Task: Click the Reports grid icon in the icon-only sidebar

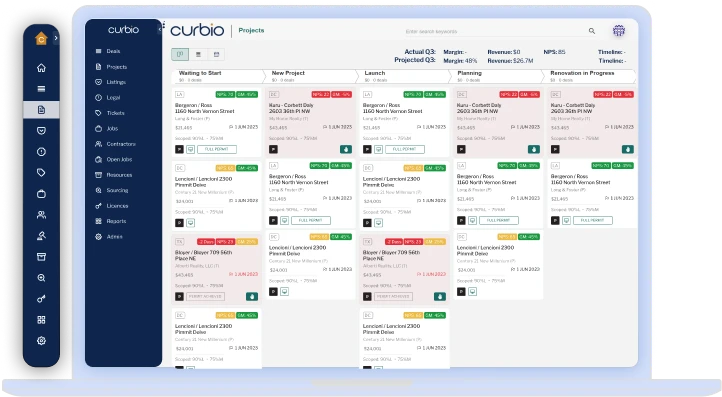Action: [41, 320]
